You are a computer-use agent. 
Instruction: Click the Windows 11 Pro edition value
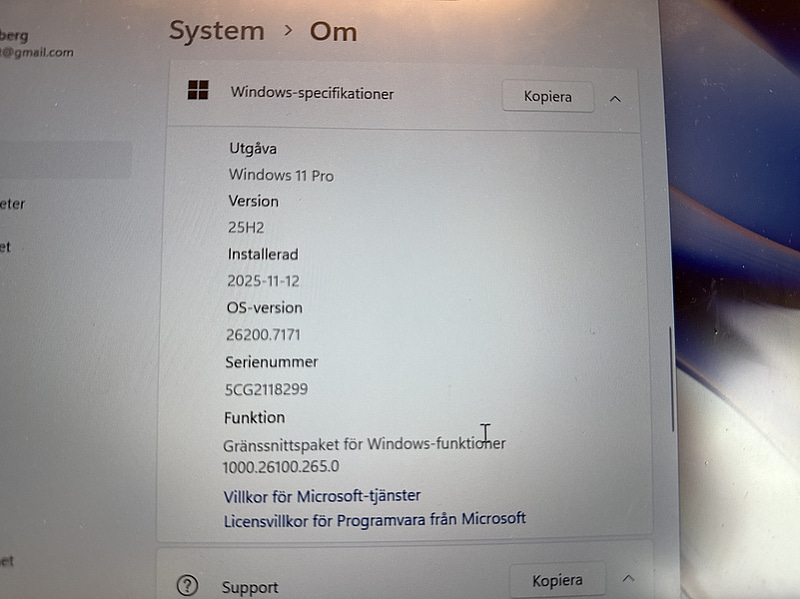(281, 175)
